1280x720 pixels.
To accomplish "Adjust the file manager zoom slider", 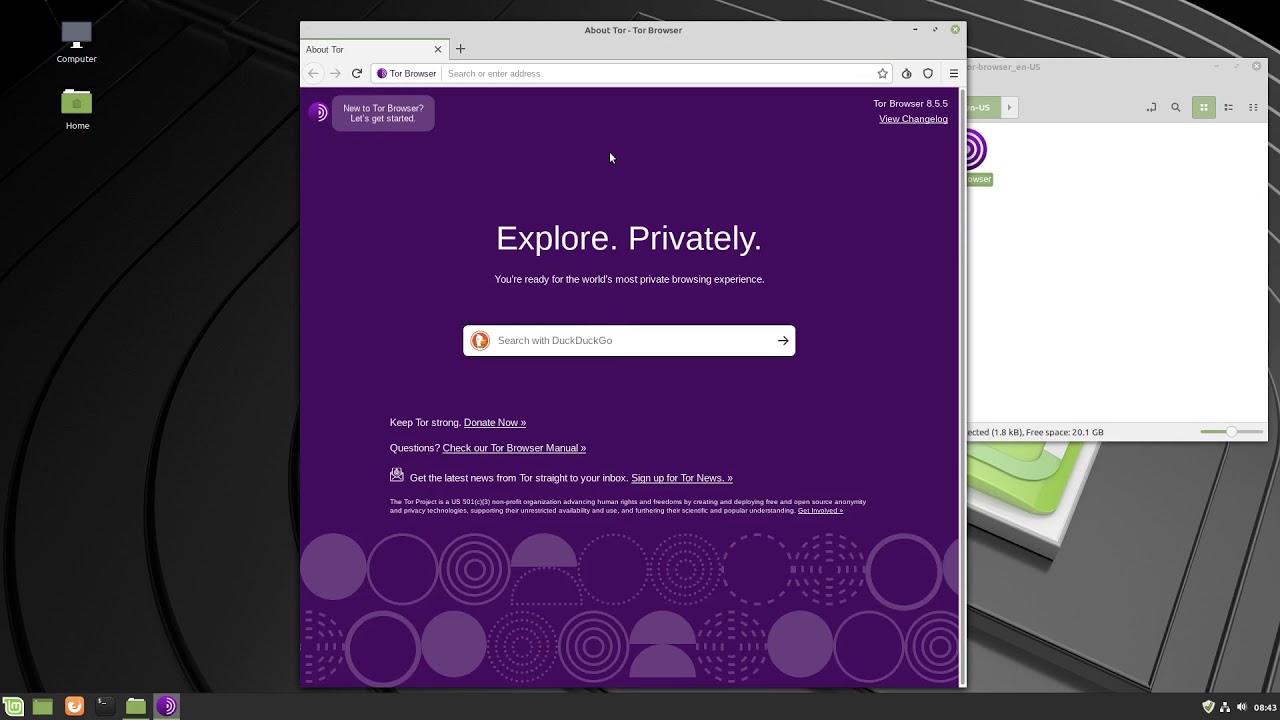I will [x=1232, y=432].
